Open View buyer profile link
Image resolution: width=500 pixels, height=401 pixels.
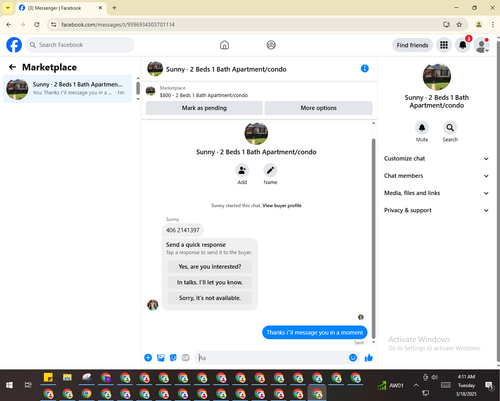point(282,206)
